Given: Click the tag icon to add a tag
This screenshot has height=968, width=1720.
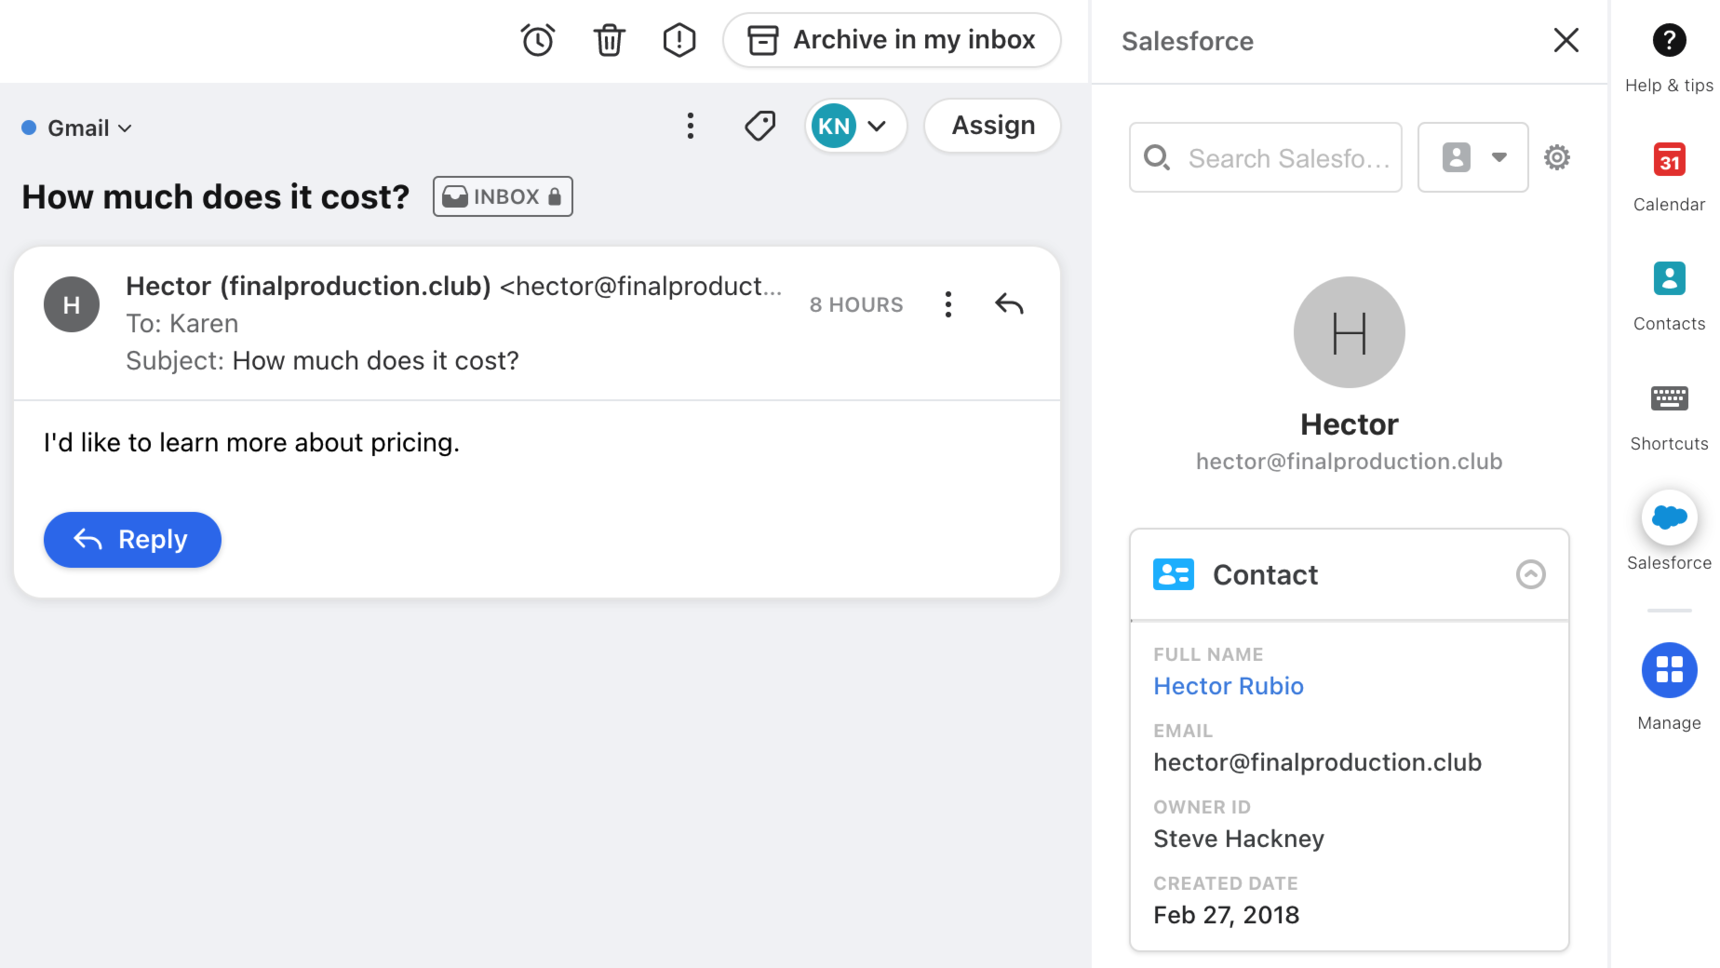Looking at the screenshot, I should (760, 126).
